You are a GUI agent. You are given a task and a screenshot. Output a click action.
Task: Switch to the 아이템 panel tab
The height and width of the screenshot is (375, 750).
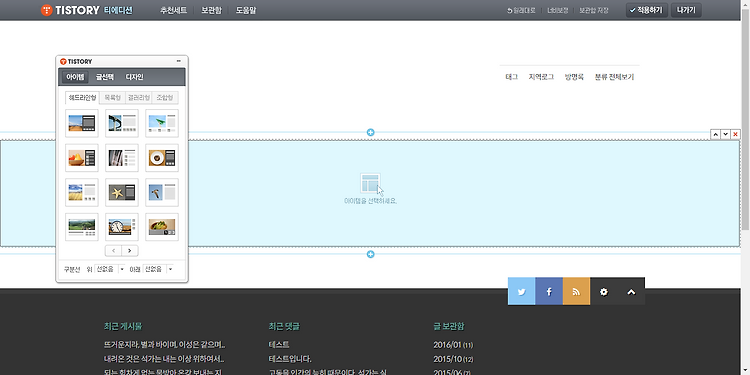click(x=75, y=77)
